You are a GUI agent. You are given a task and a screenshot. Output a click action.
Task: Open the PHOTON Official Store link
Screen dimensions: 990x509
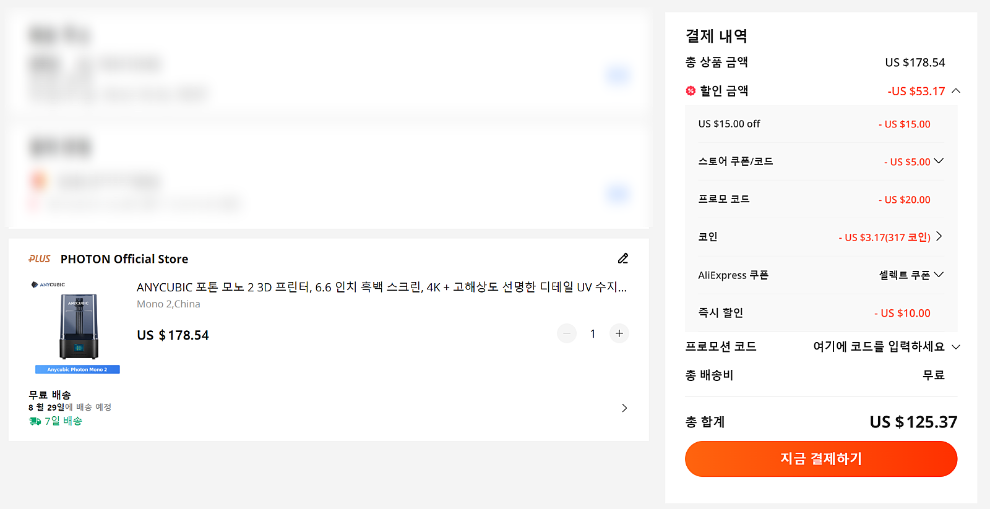[x=124, y=259]
